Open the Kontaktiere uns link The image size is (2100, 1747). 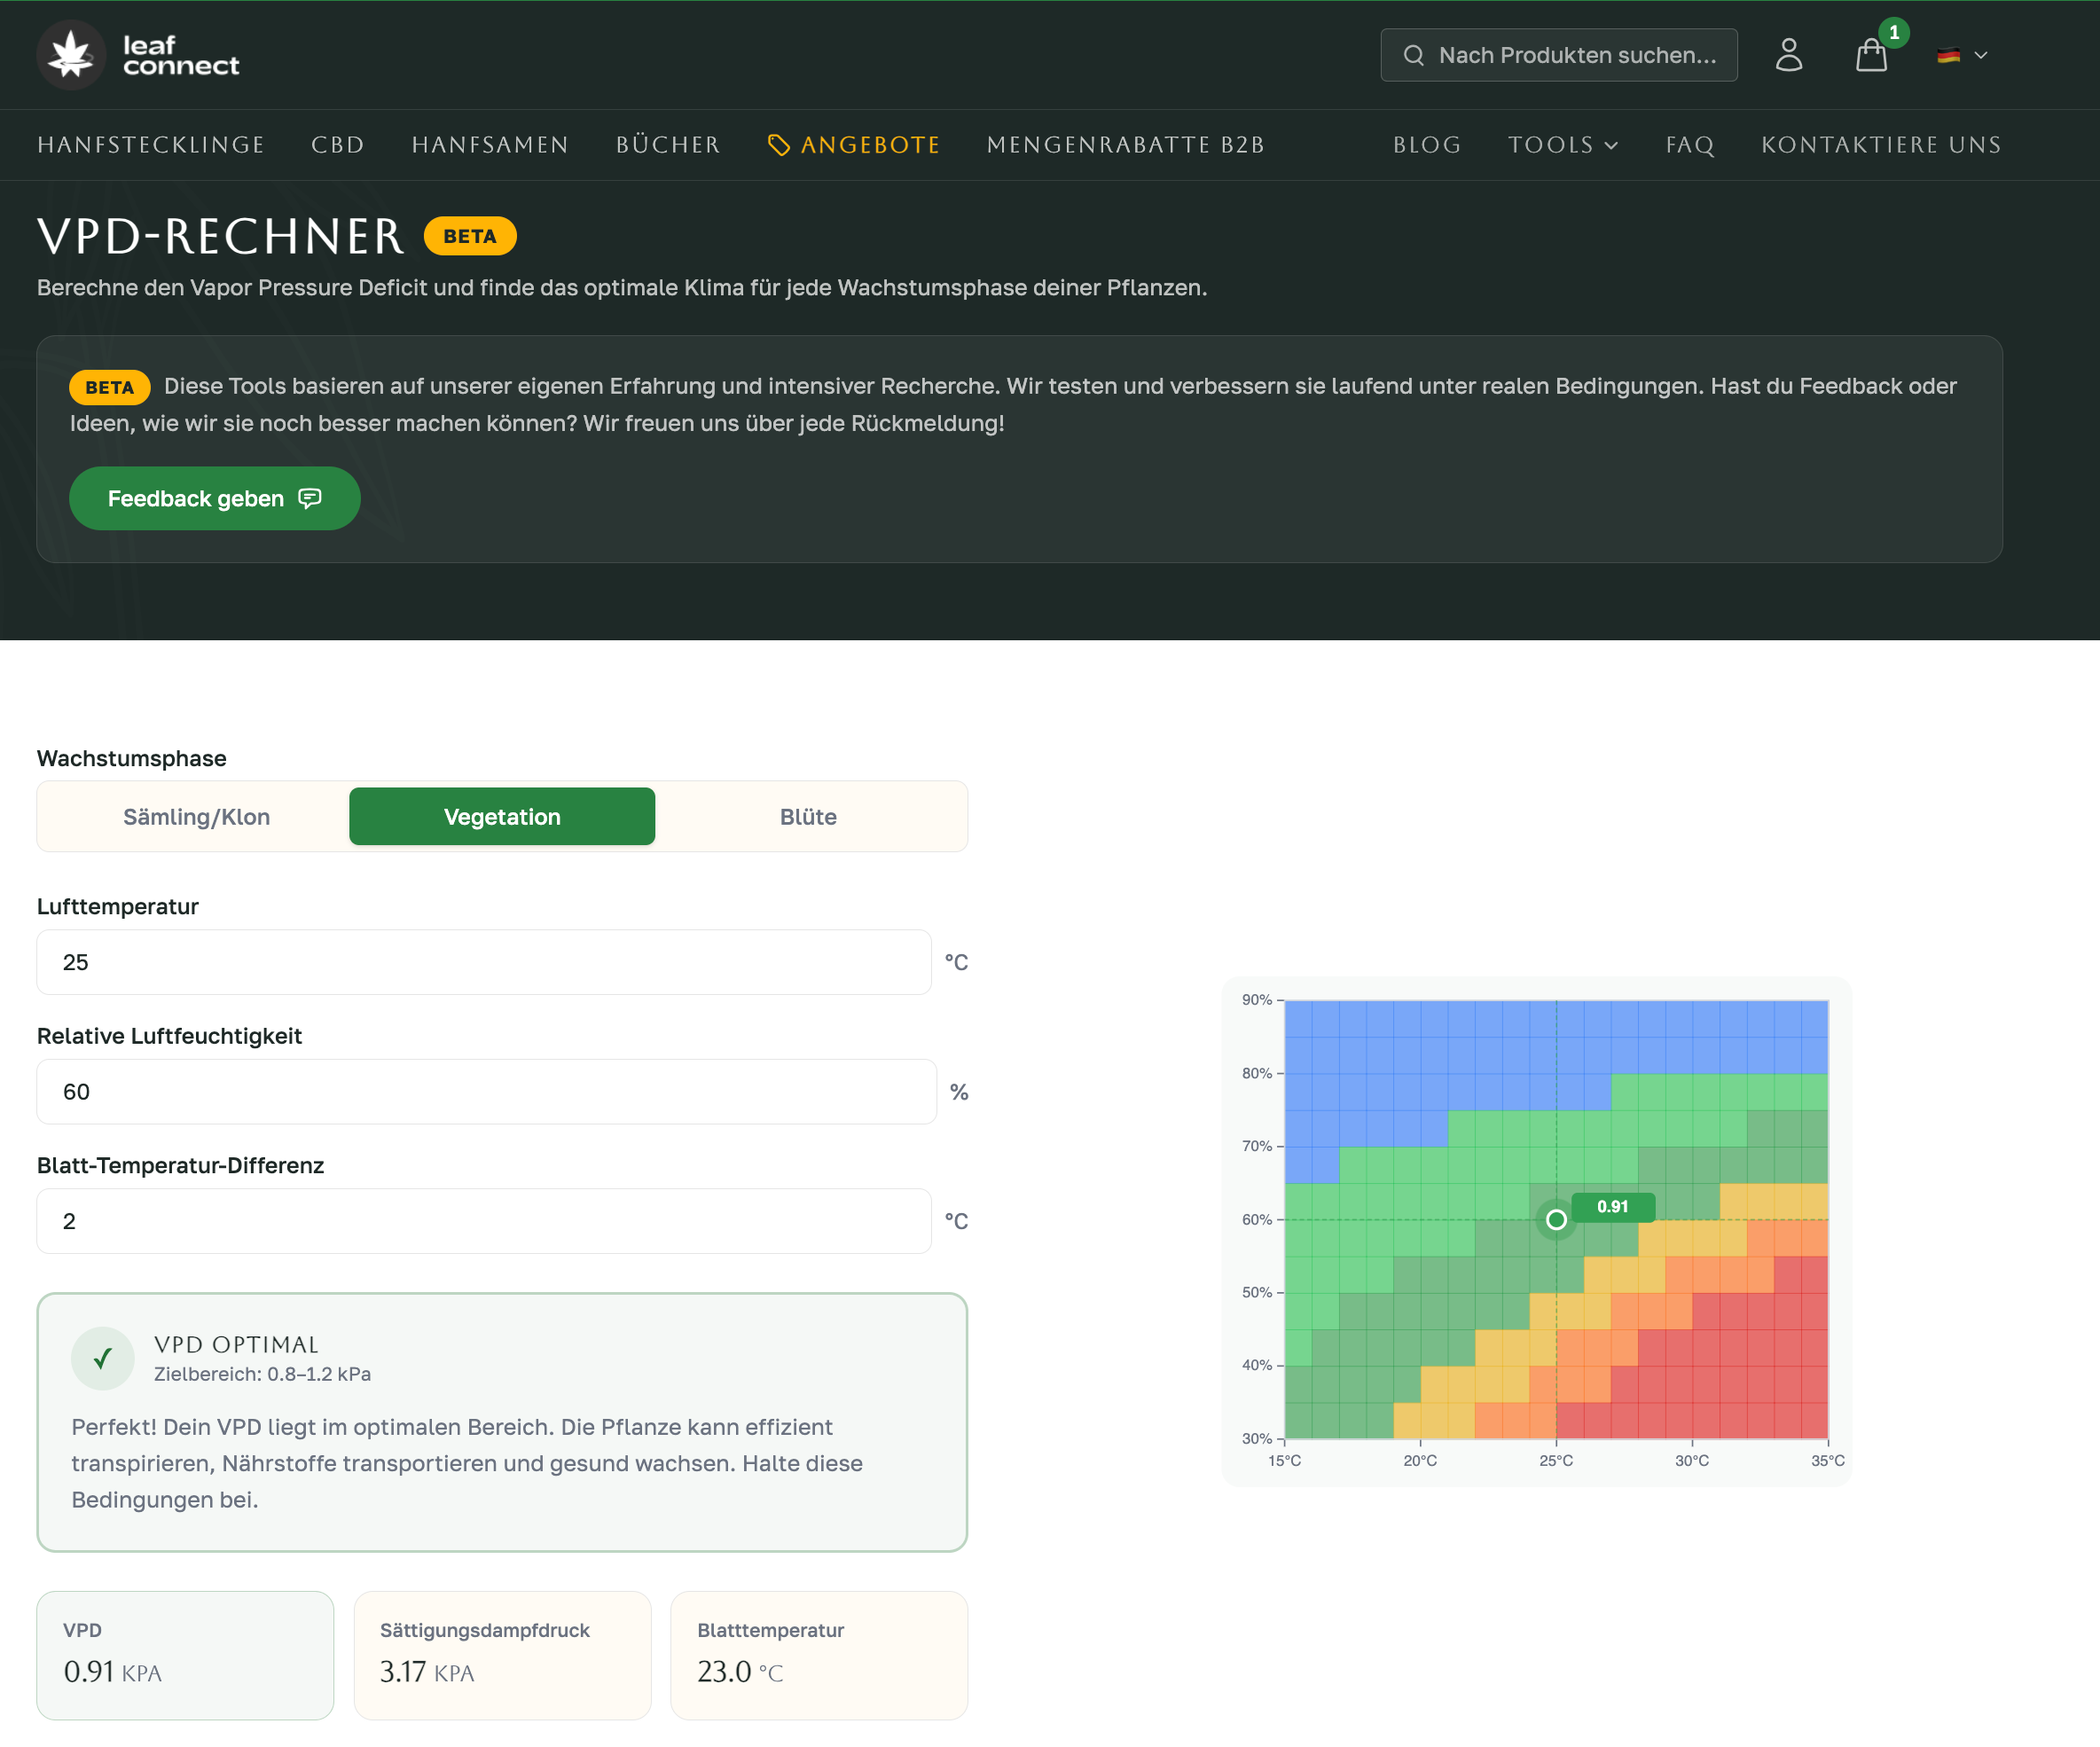point(1881,145)
